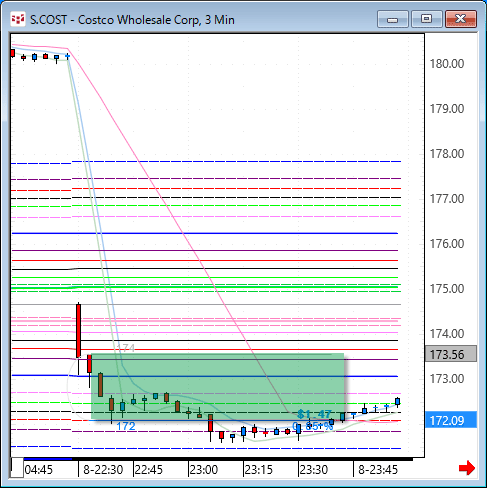Viewport: 487px width, 488px height.
Task: Click the 173.00 price axis label
Action: 447,379
